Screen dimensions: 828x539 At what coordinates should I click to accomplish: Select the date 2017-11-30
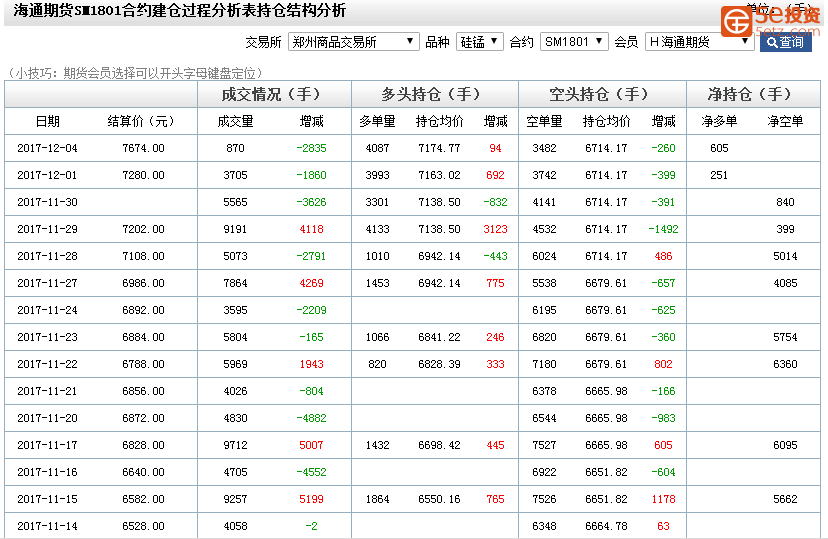pyautogui.click(x=48, y=202)
